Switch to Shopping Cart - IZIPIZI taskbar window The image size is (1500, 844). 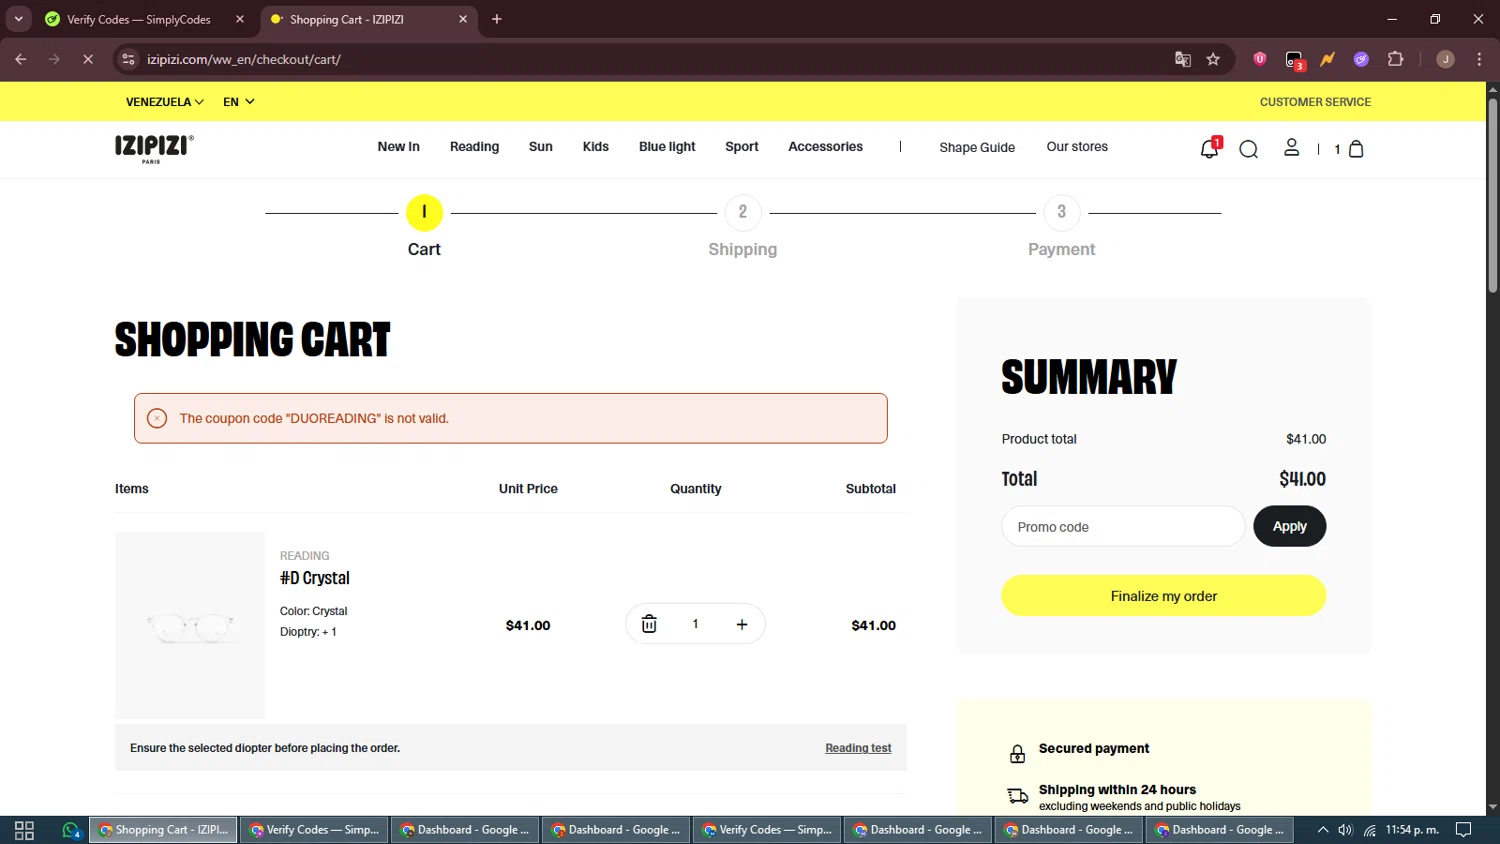pyautogui.click(x=163, y=830)
